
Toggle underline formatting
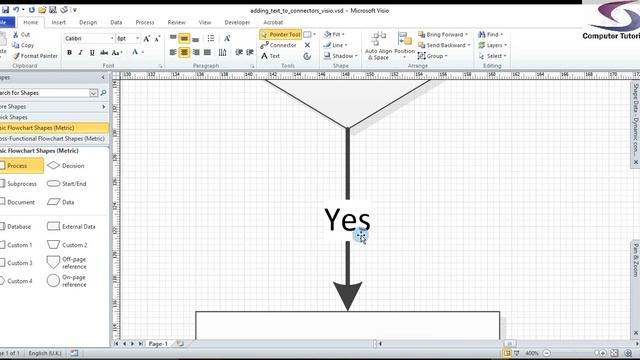92,52
